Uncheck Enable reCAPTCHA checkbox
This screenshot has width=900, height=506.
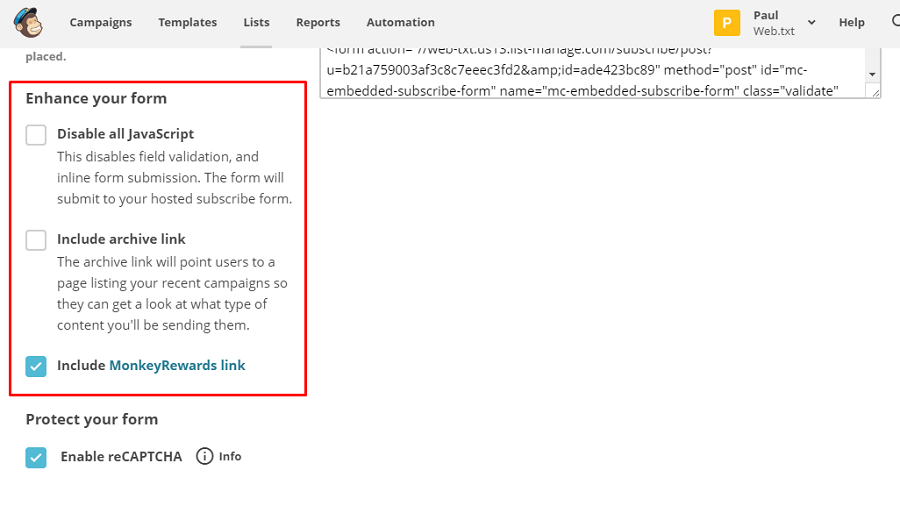click(36, 457)
